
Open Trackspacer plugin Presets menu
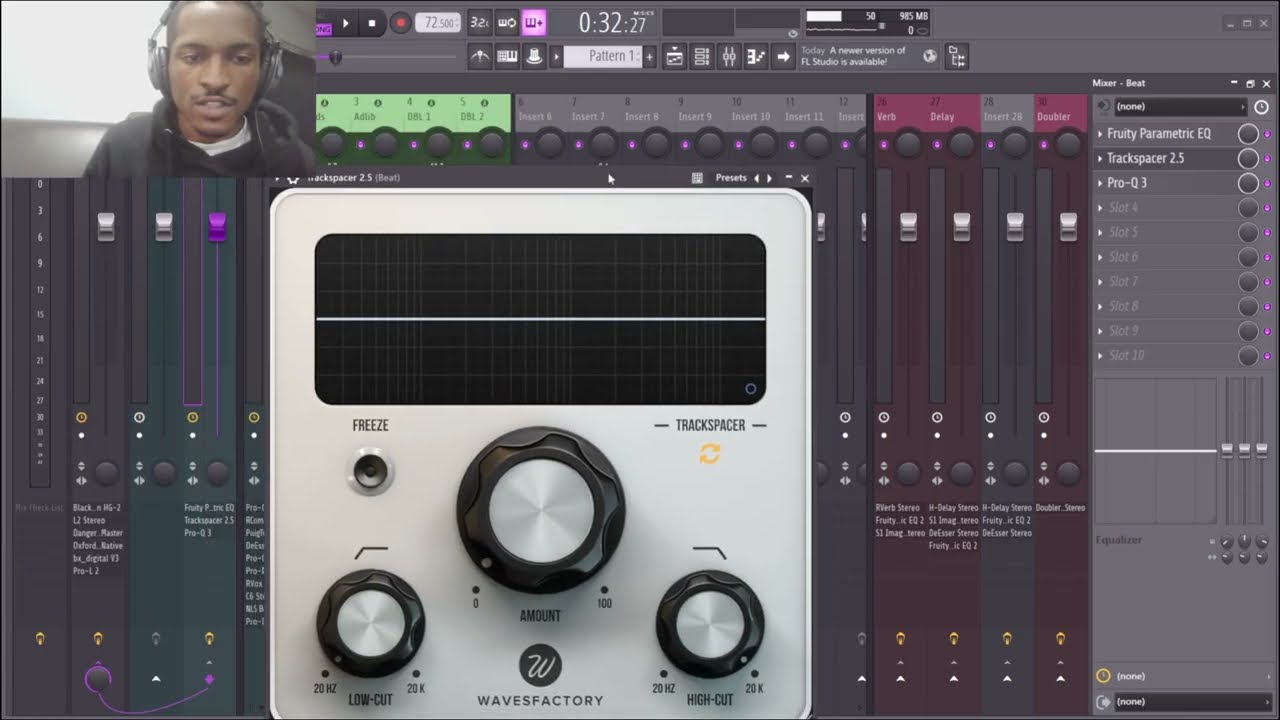[x=731, y=178]
